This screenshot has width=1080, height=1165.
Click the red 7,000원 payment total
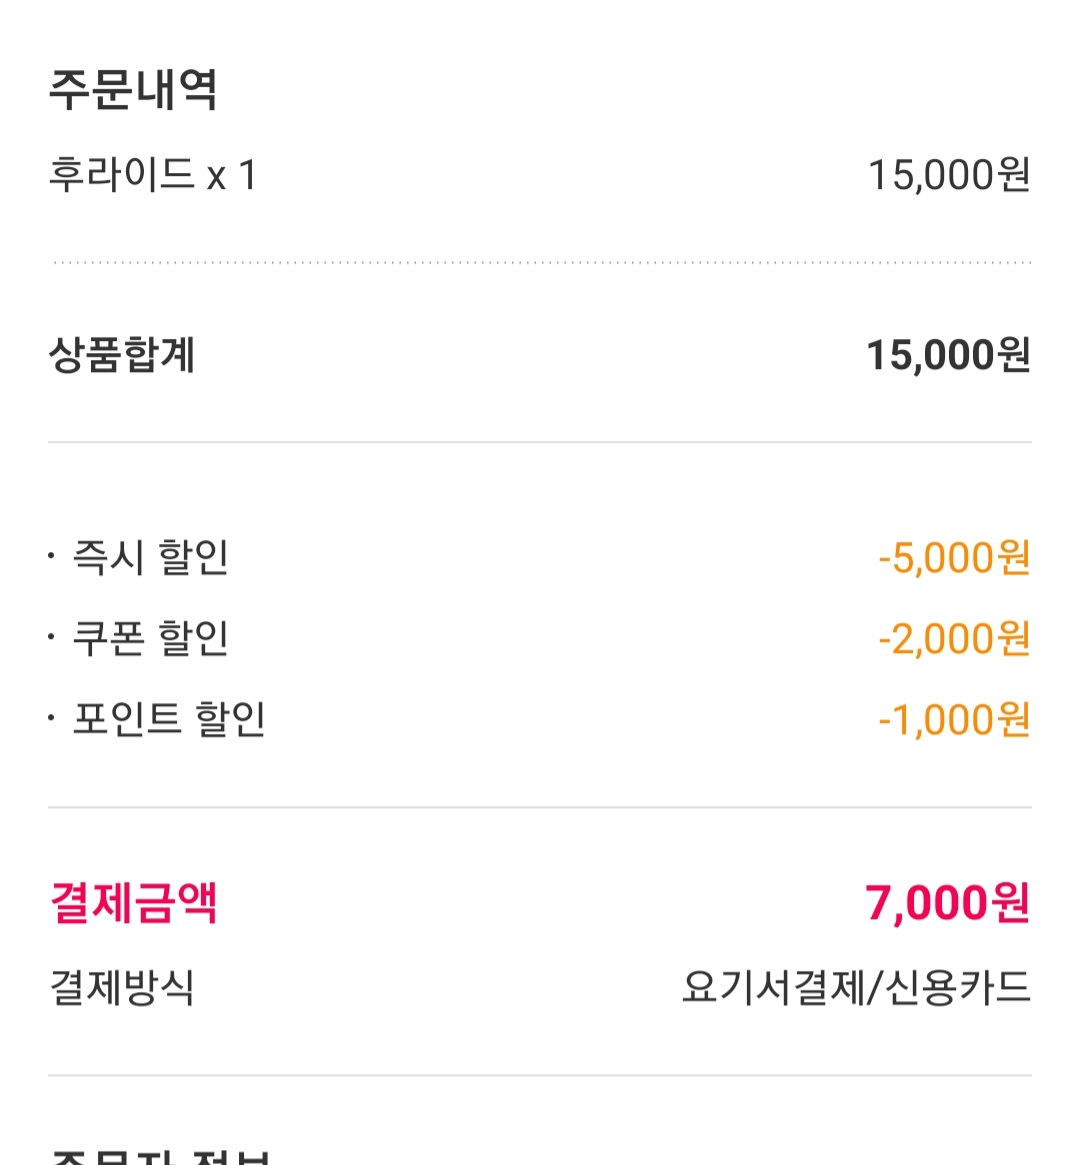point(947,903)
